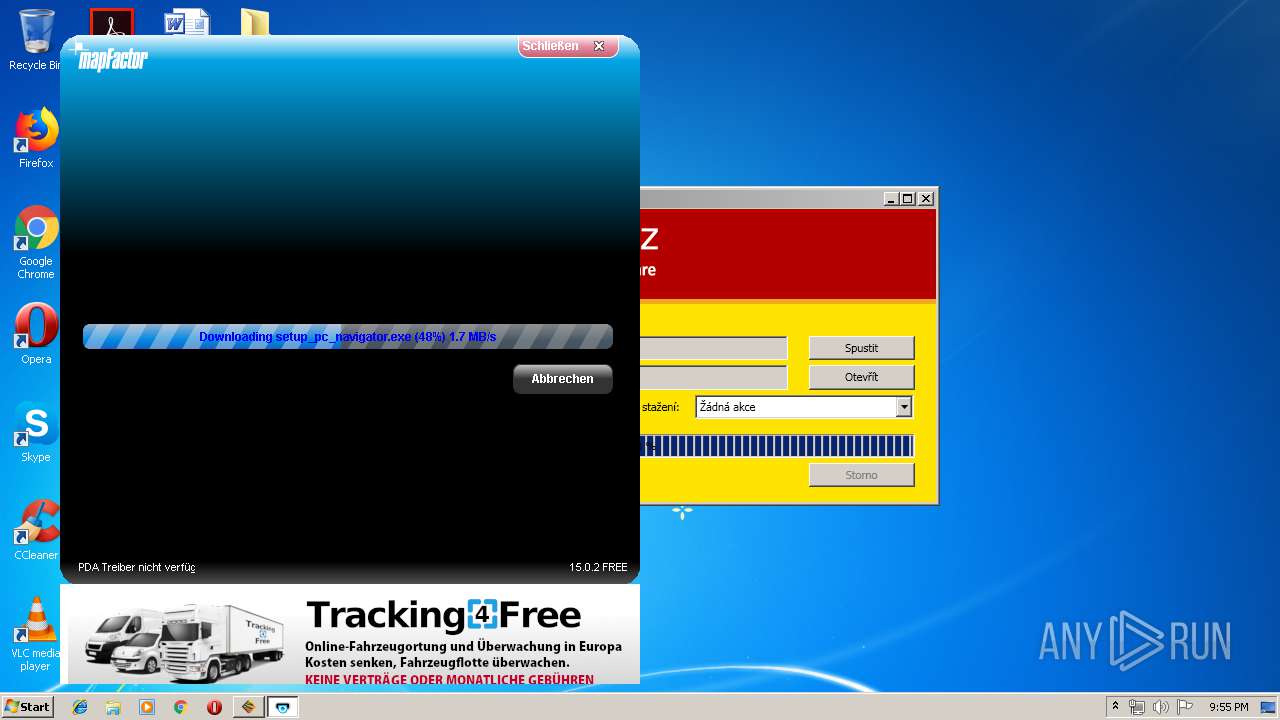Viewport: 1280px width, 720px height.
Task: Click the Abbrechen button to cancel the download
Action: [x=562, y=379]
